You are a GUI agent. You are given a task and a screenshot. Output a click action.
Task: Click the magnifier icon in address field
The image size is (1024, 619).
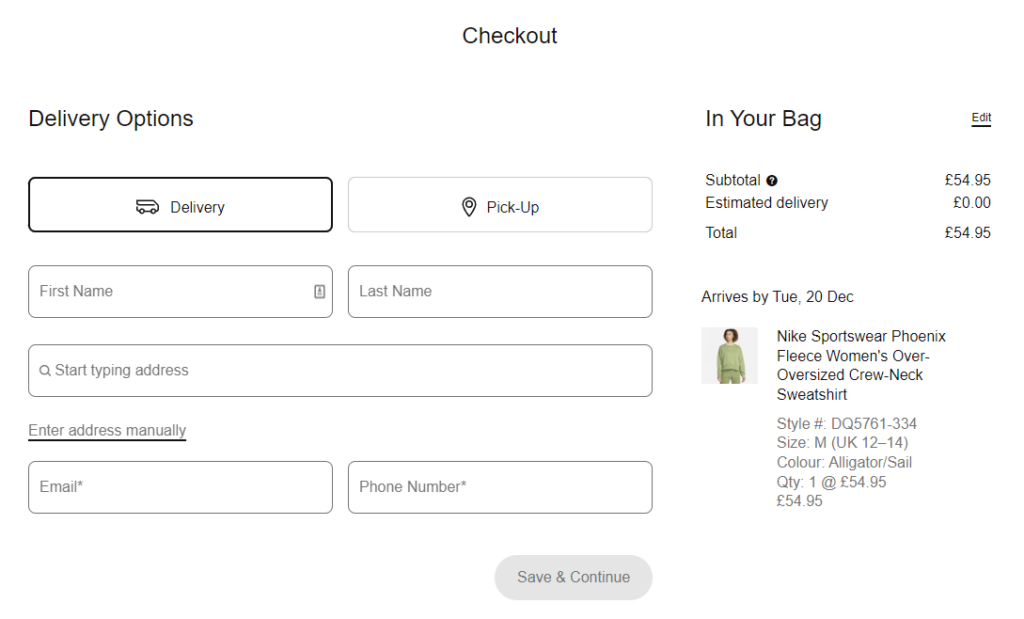click(45, 370)
